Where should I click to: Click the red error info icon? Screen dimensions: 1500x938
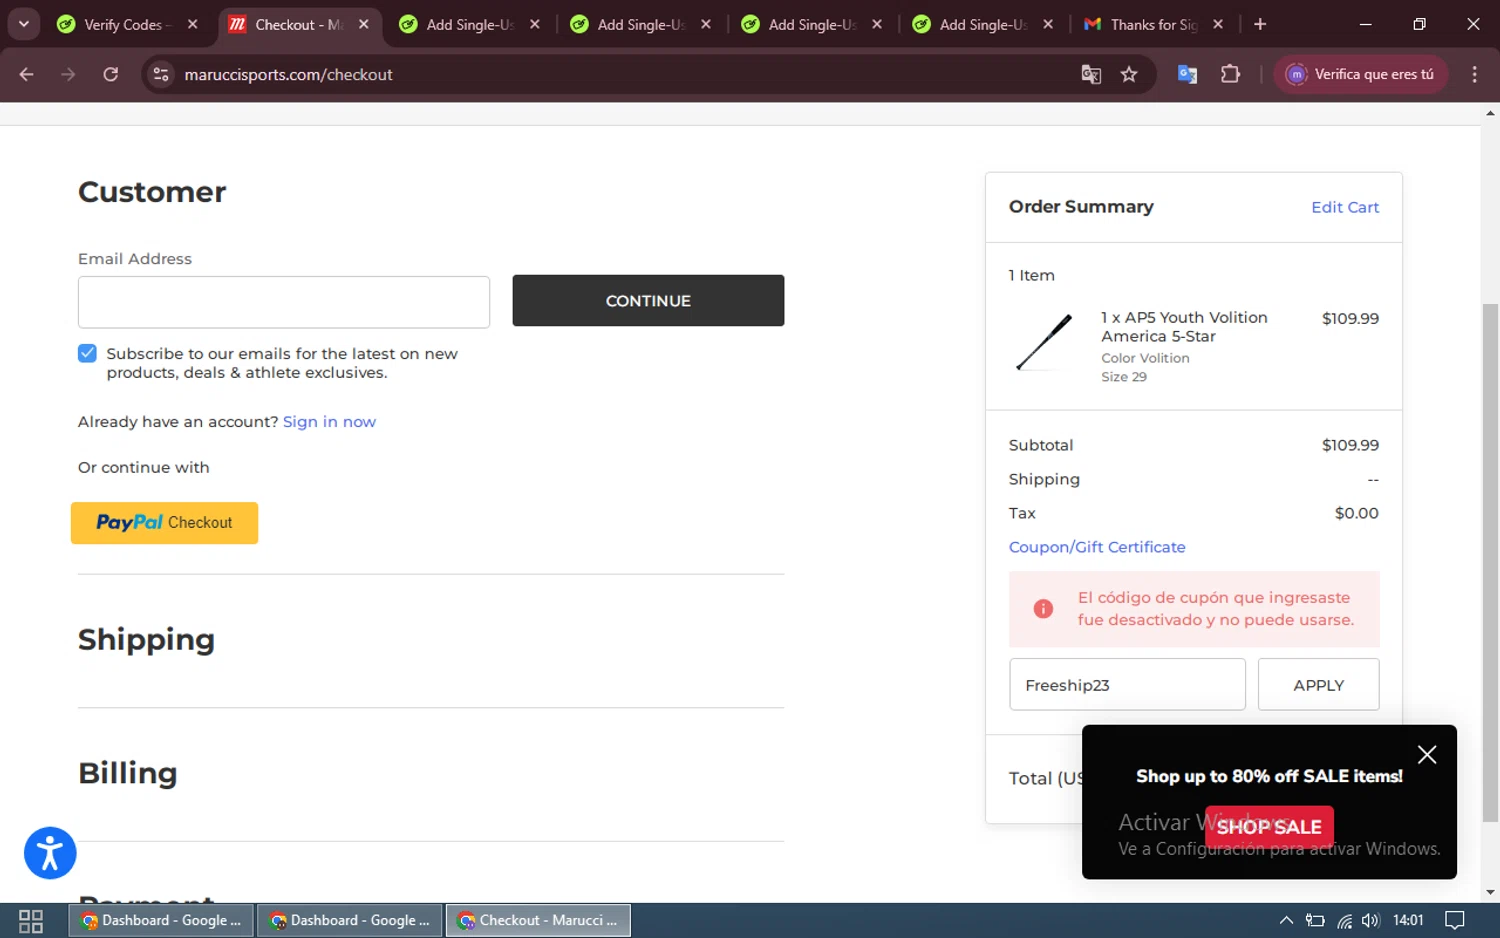1043,609
